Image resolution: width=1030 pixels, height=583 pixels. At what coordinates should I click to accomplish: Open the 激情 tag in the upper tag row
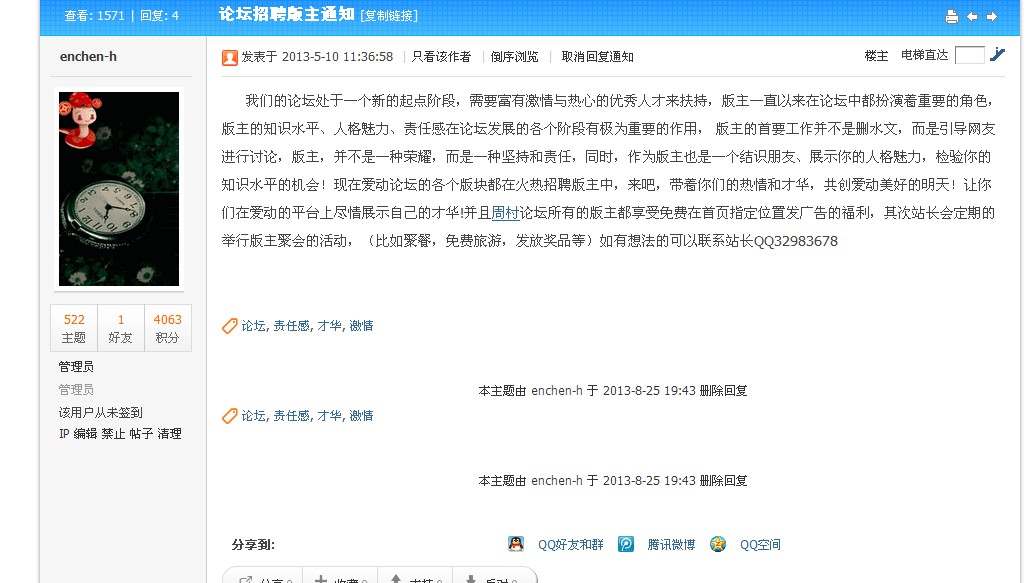pos(361,326)
